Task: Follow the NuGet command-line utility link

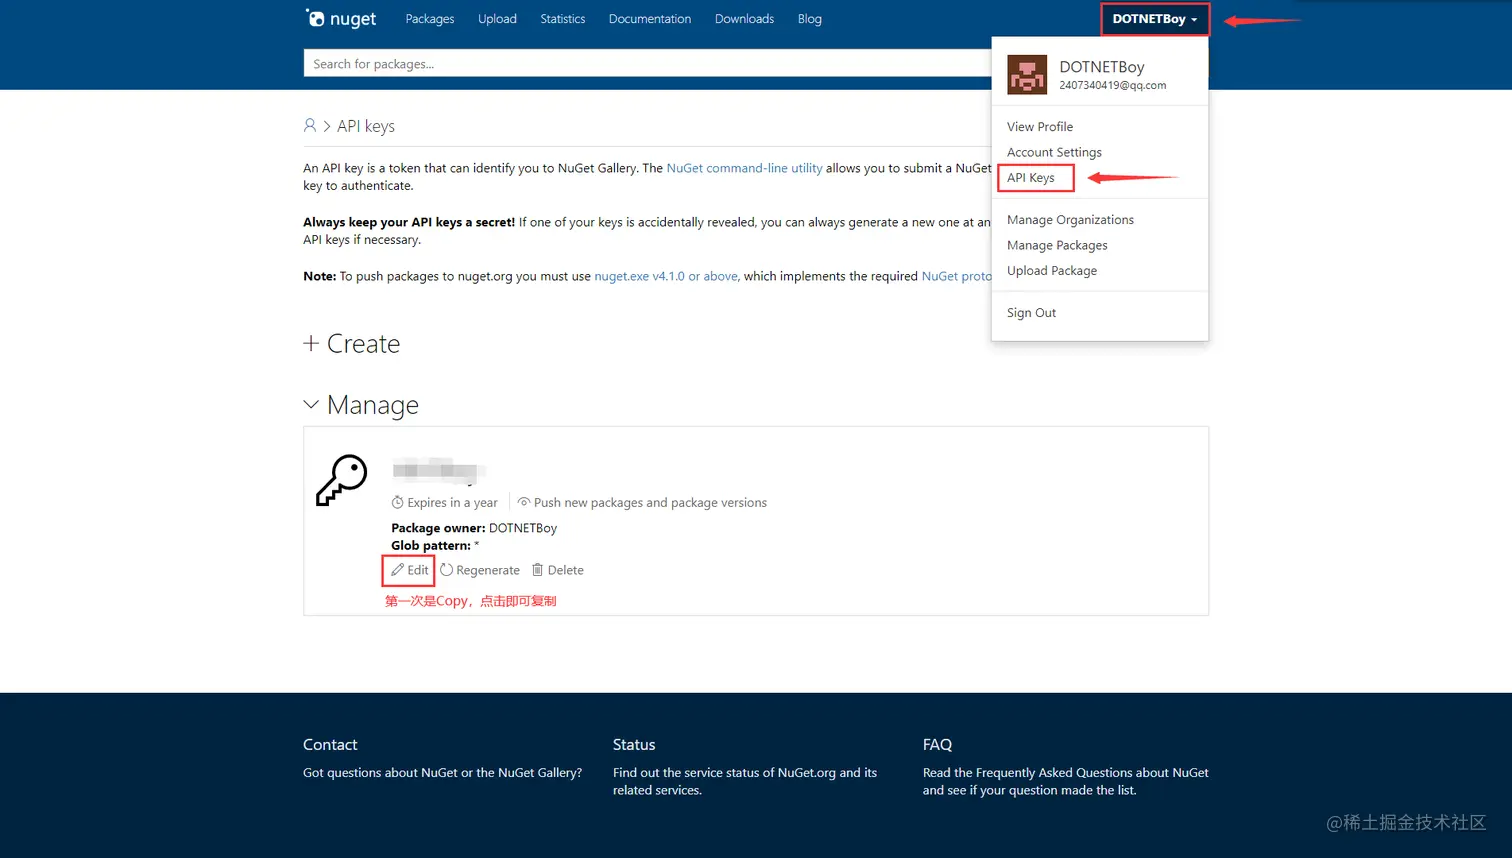Action: click(x=744, y=168)
